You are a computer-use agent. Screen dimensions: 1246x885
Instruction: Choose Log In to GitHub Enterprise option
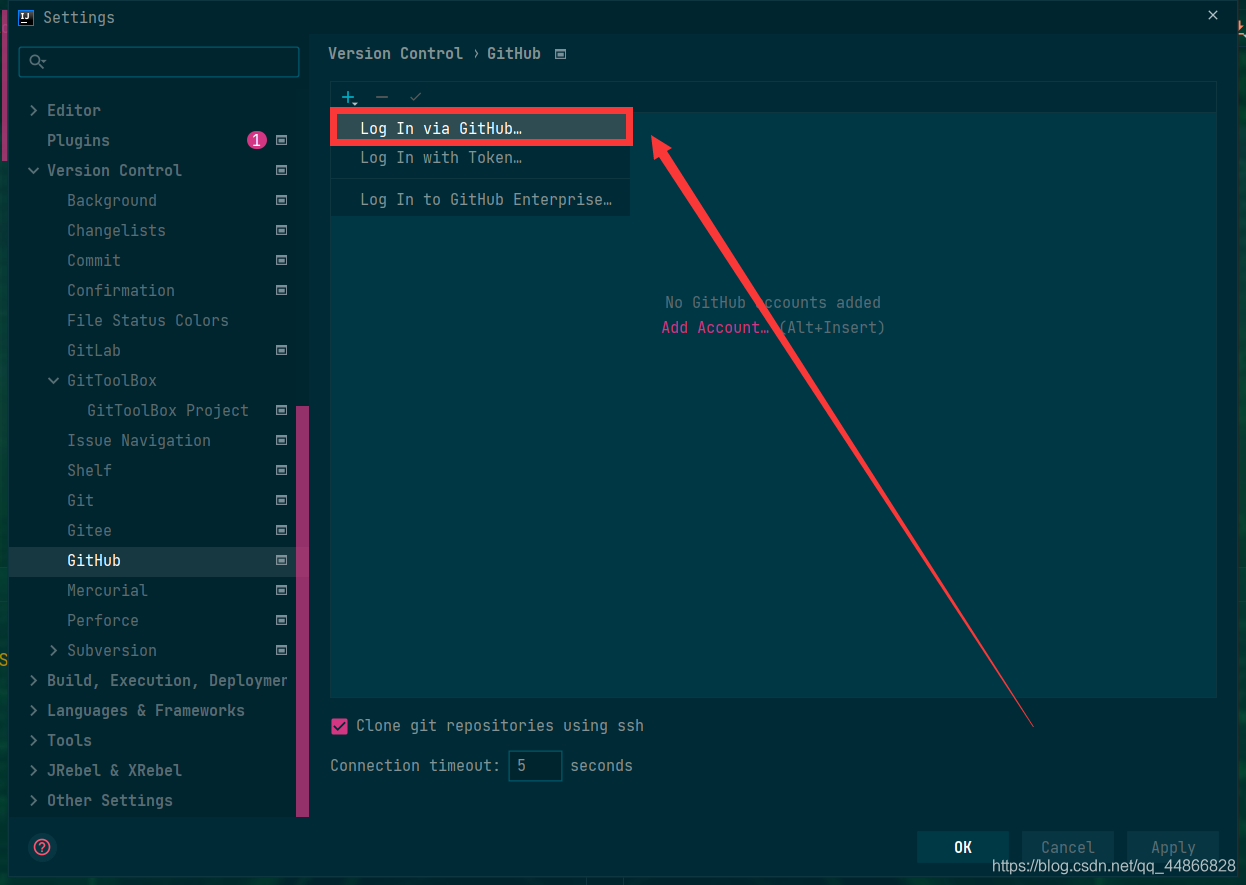pyautogui.click(x=480, y=200)
